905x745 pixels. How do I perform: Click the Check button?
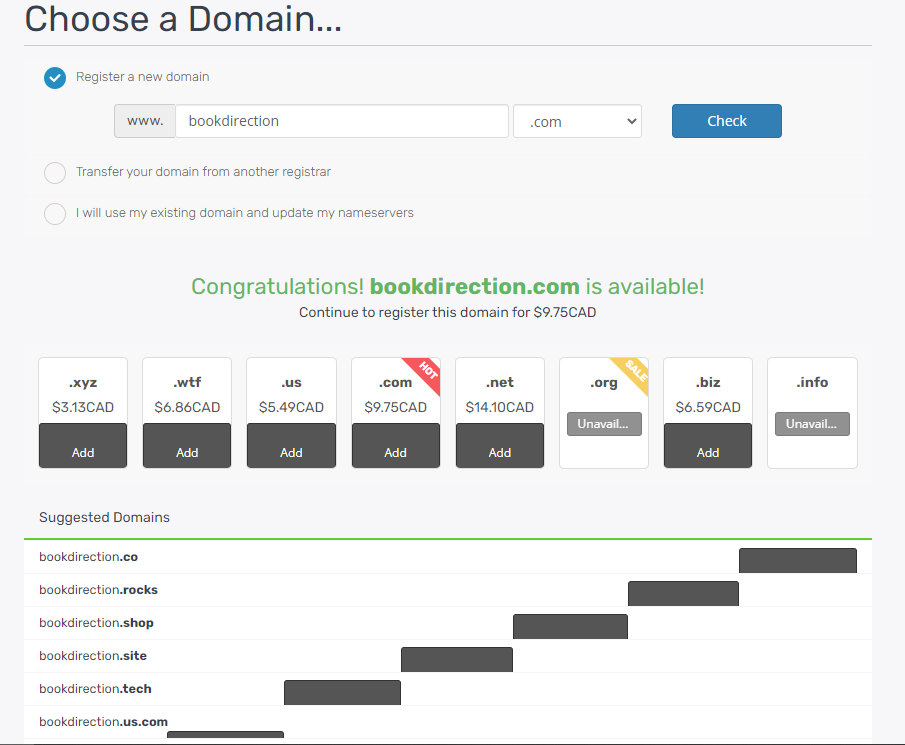pyautogui.click(x=726, y=120)
